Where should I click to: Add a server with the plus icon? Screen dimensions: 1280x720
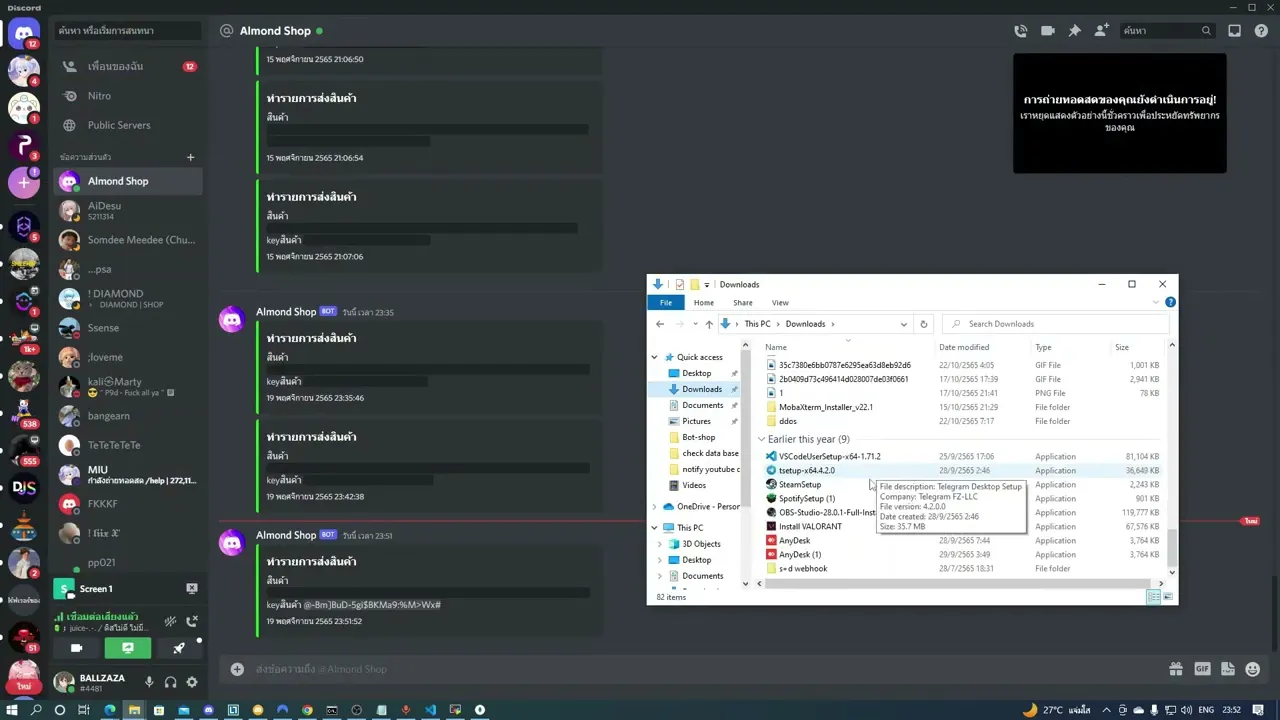point(24,183)
